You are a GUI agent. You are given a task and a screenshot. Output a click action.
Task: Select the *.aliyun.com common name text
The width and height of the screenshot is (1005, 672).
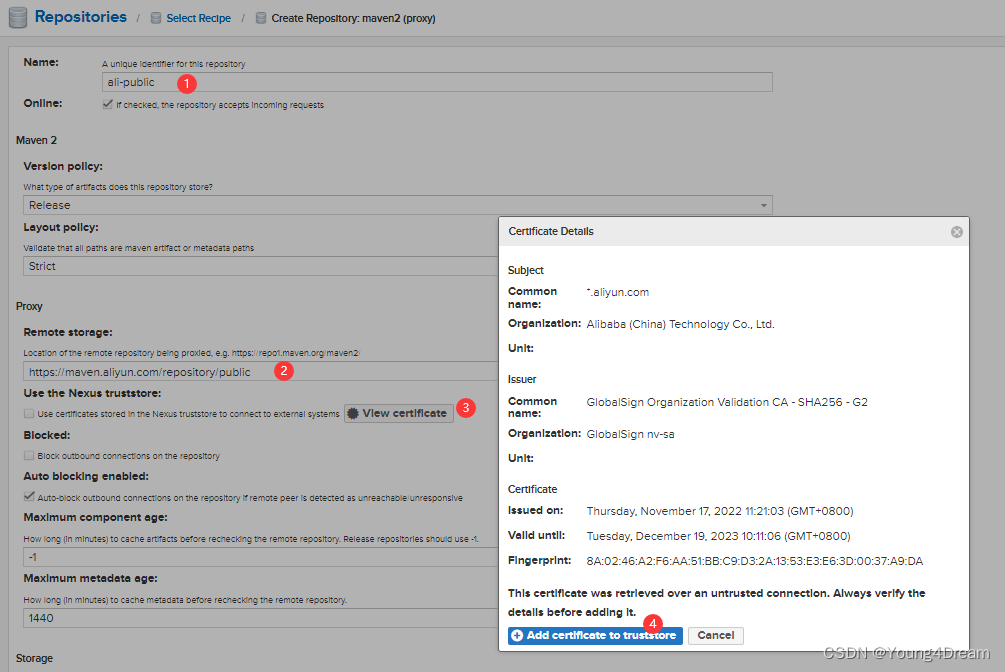tap(618, 292)
